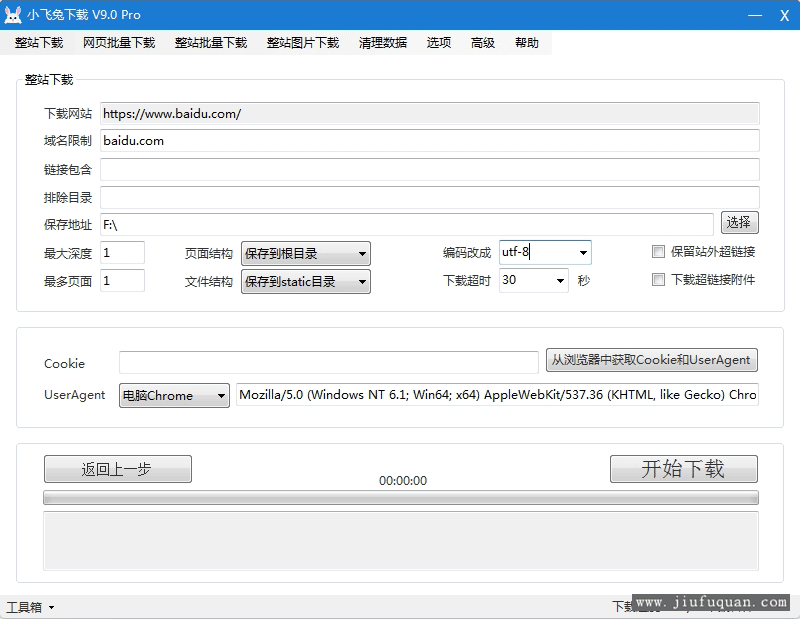This screenshot has width=800, height=619.
Task: Open the 编码改成 utf-8 combo arrow
Action: pos(583,253)
